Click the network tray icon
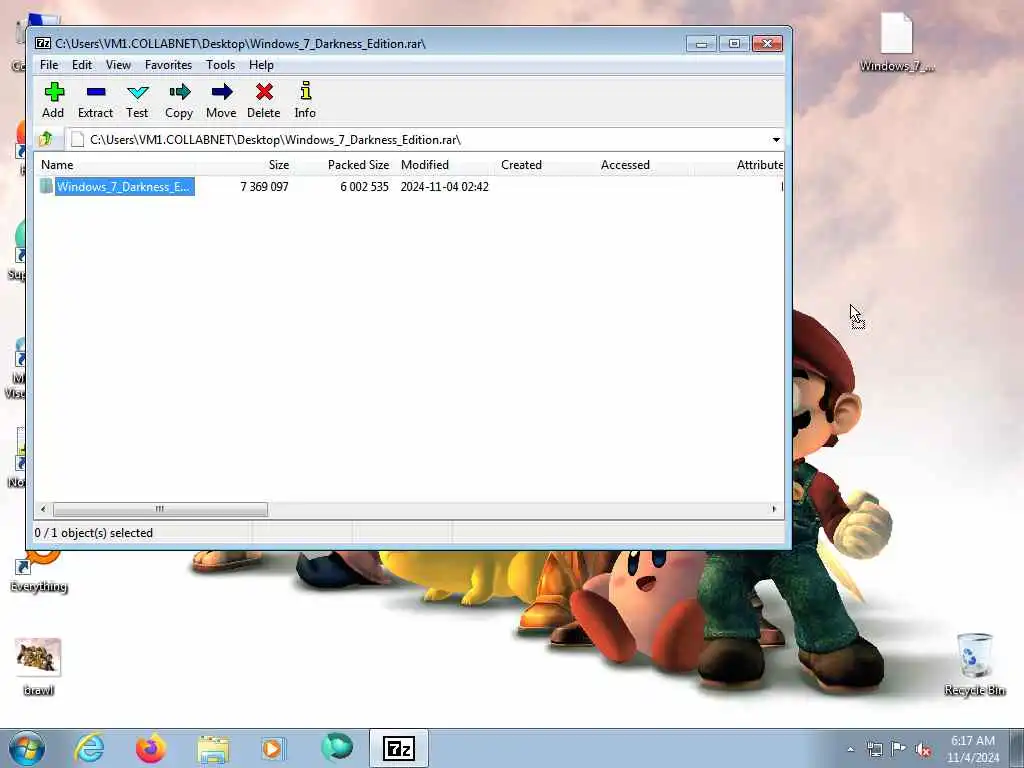Viewport: 1024px width, 768px height. (x=874, y=749)
